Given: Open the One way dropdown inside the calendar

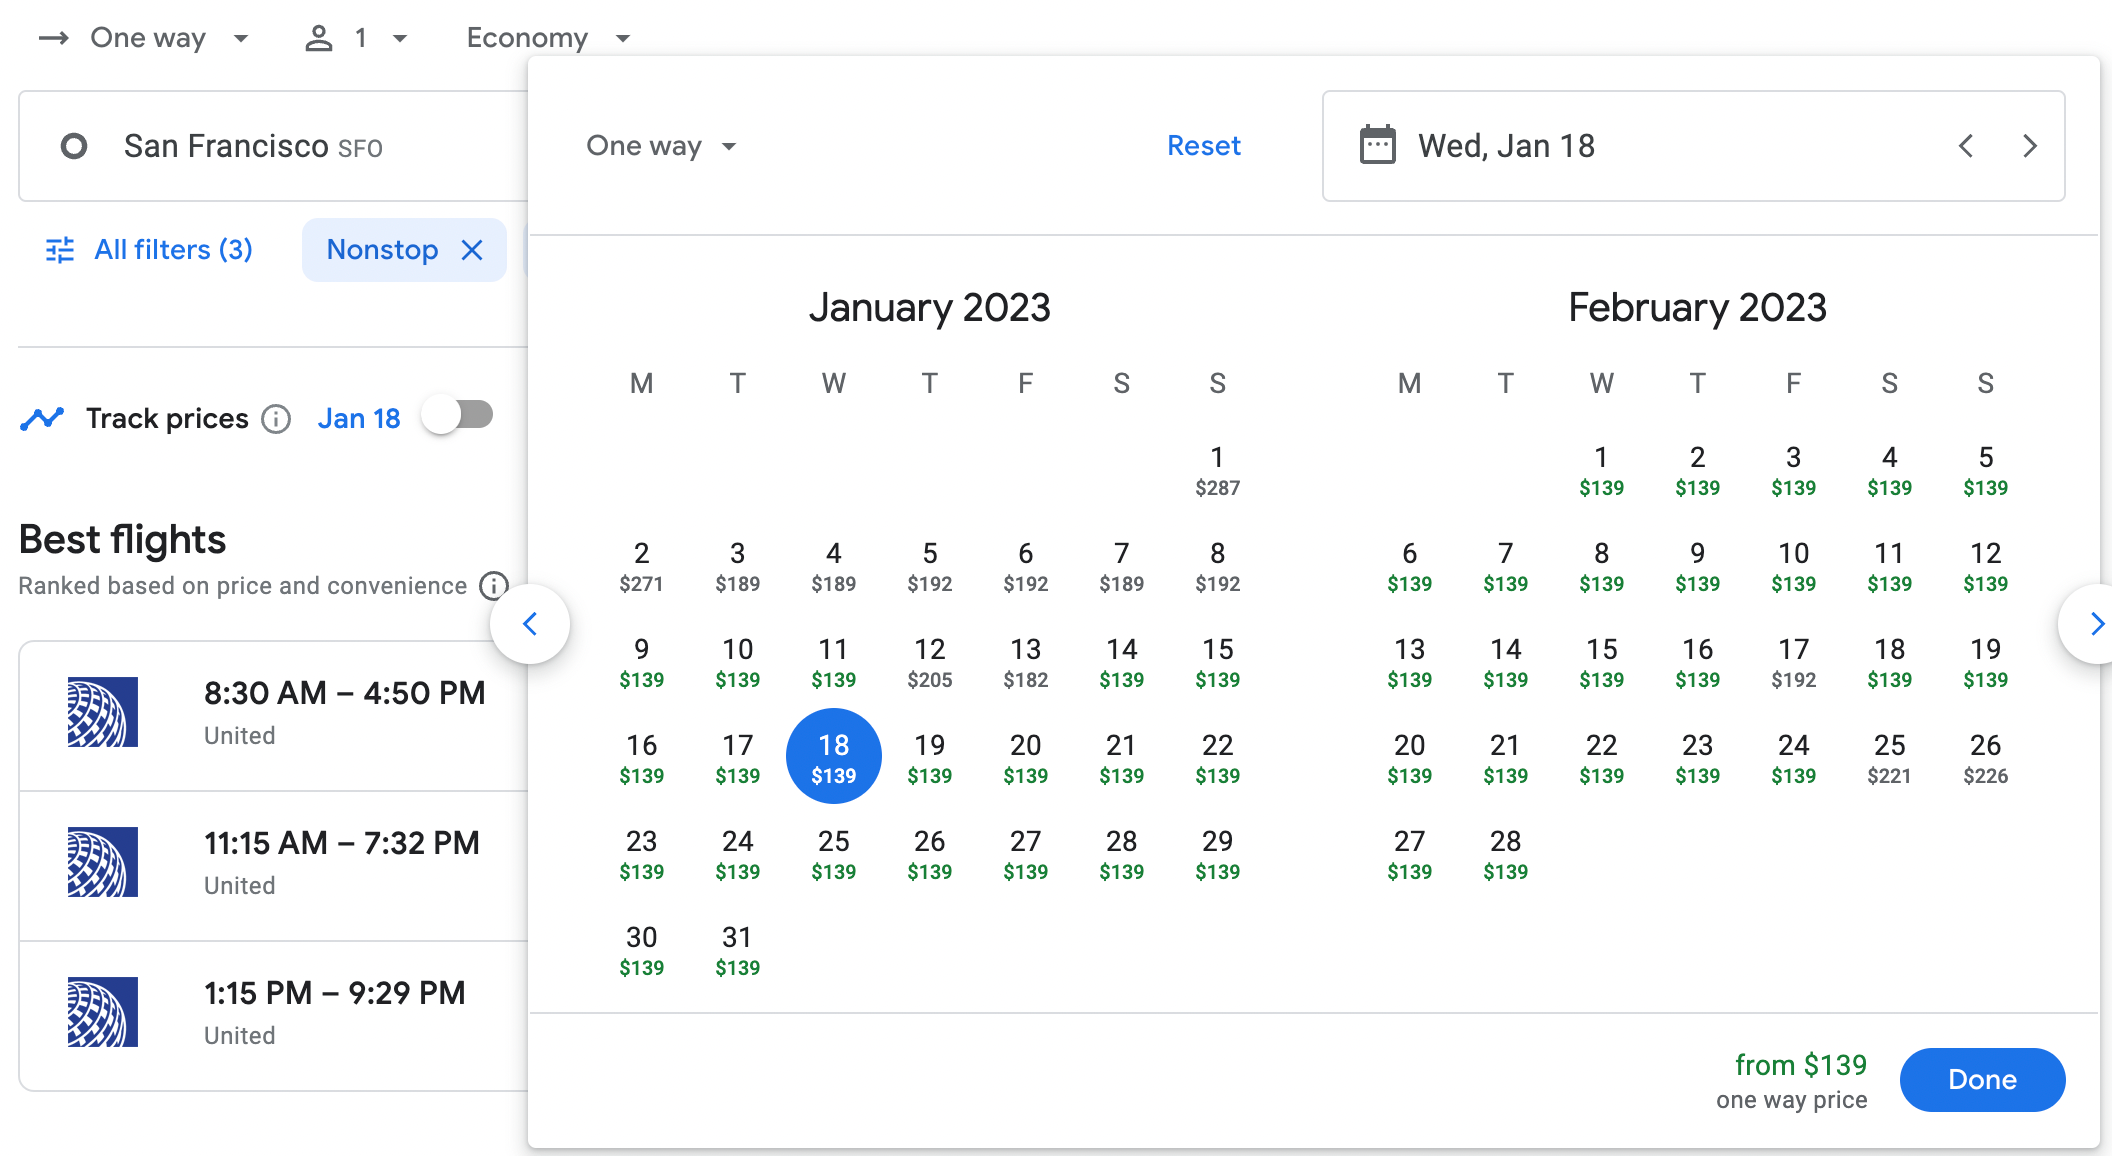Looking at the screenshot, I should click(660, 146).
